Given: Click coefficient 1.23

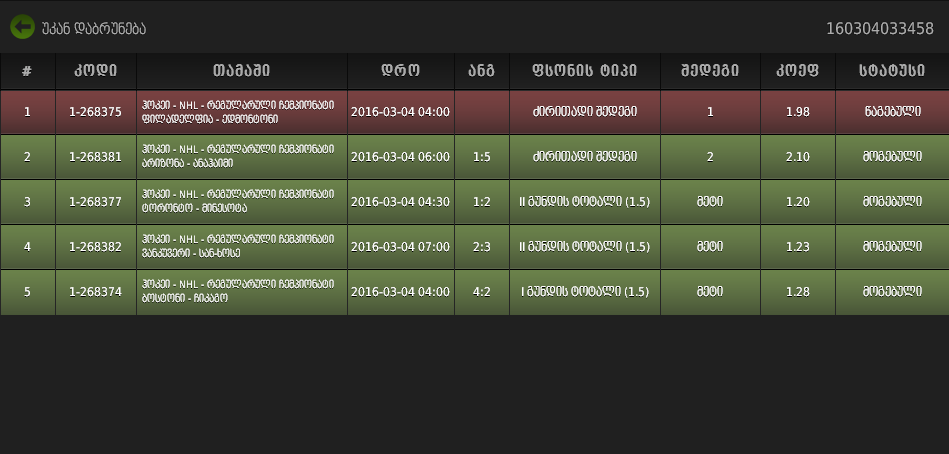Looking at the screenshot, I should pyautogui.click(x=798, y=247).
